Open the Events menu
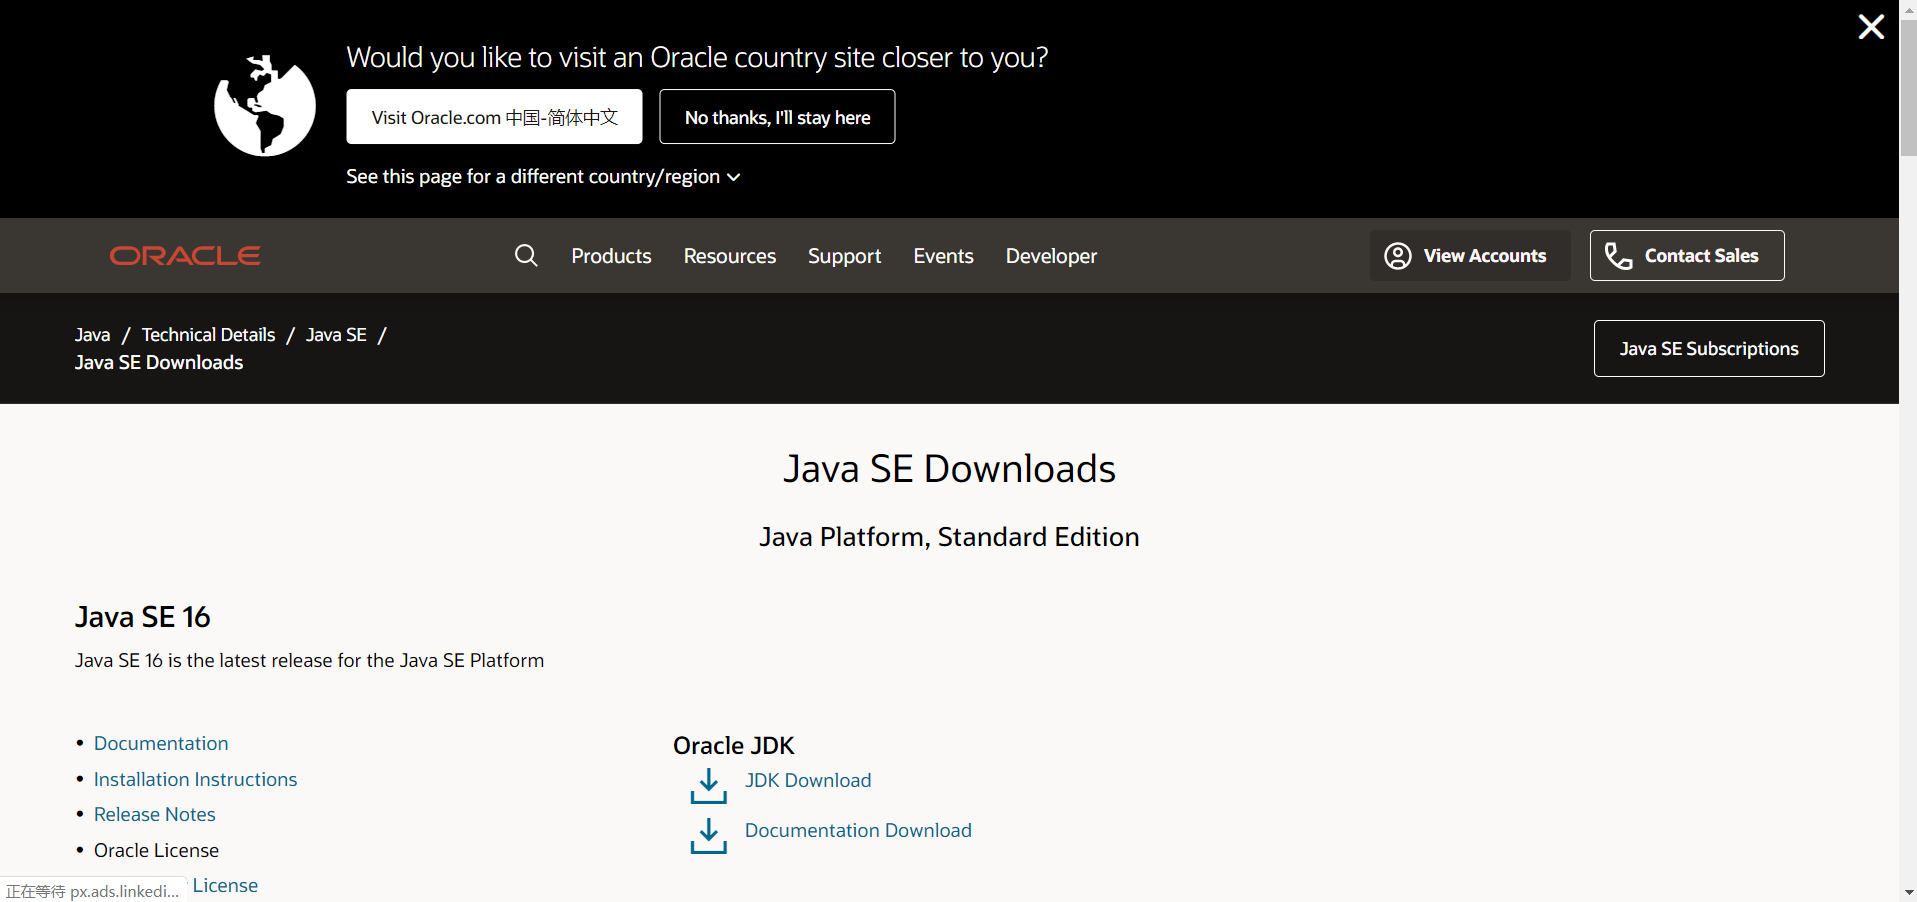This screenshot has height=902, width=1917. pyautogui.click(x=943, y=256)
